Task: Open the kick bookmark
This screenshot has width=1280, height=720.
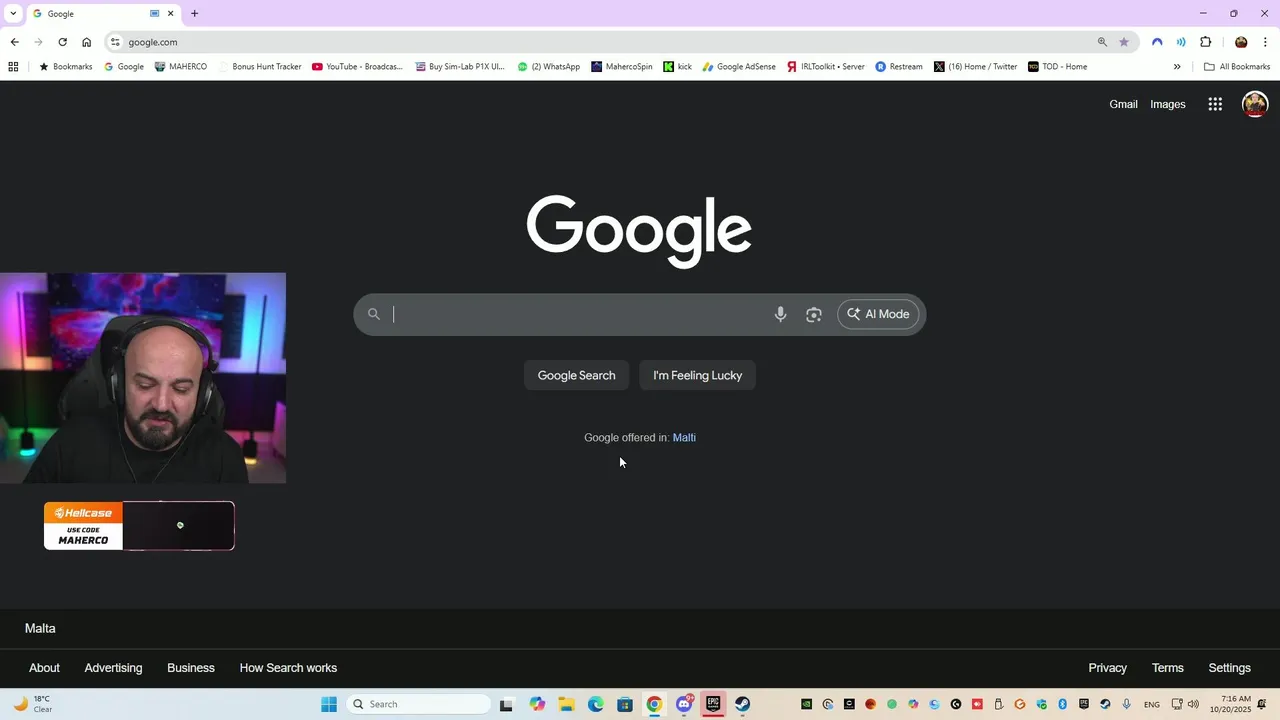Action: (678, 67)
